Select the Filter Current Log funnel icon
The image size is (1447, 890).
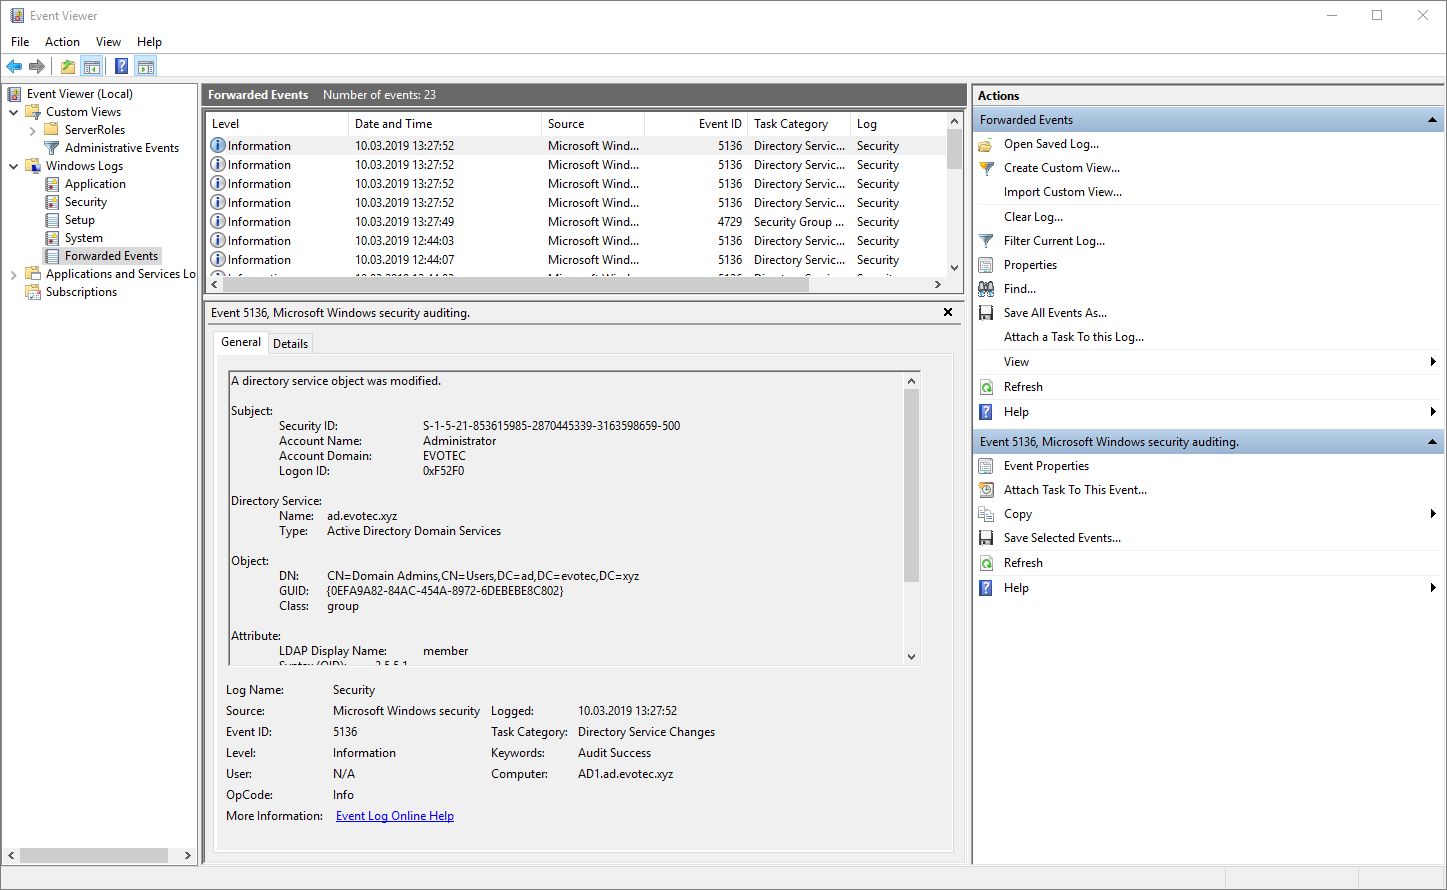click(985, 240)
